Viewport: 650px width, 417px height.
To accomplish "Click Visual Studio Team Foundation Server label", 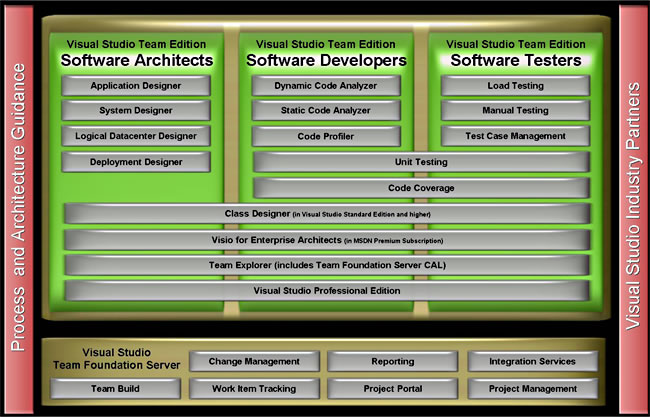I will 116,359.
